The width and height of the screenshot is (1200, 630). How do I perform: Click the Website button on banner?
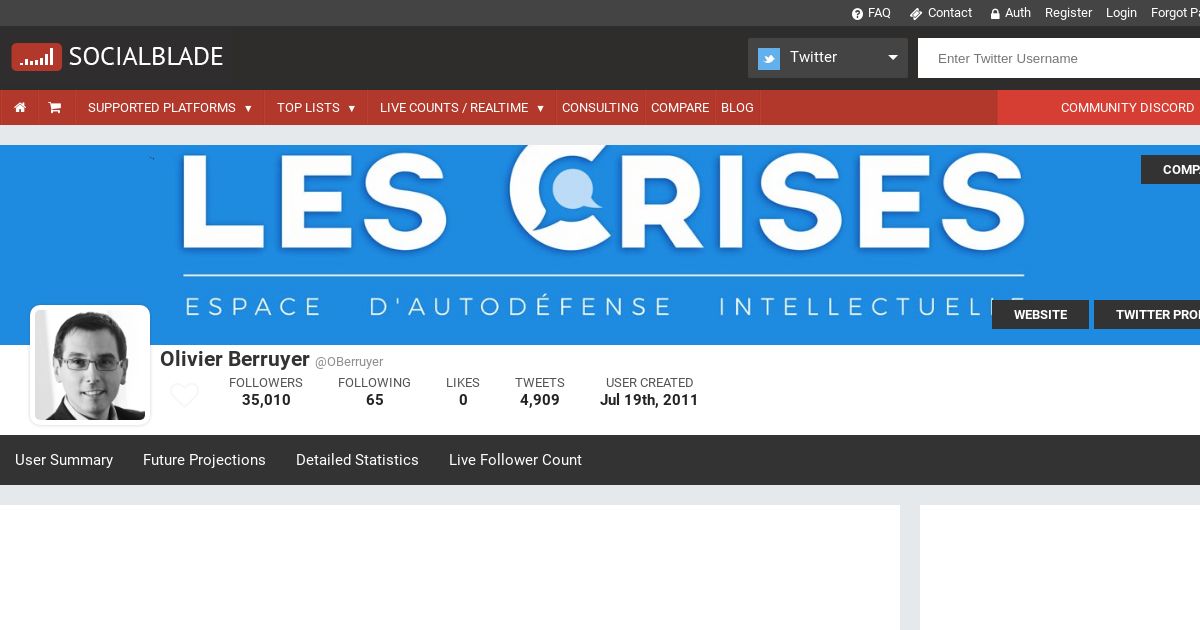click(1040, 315)
